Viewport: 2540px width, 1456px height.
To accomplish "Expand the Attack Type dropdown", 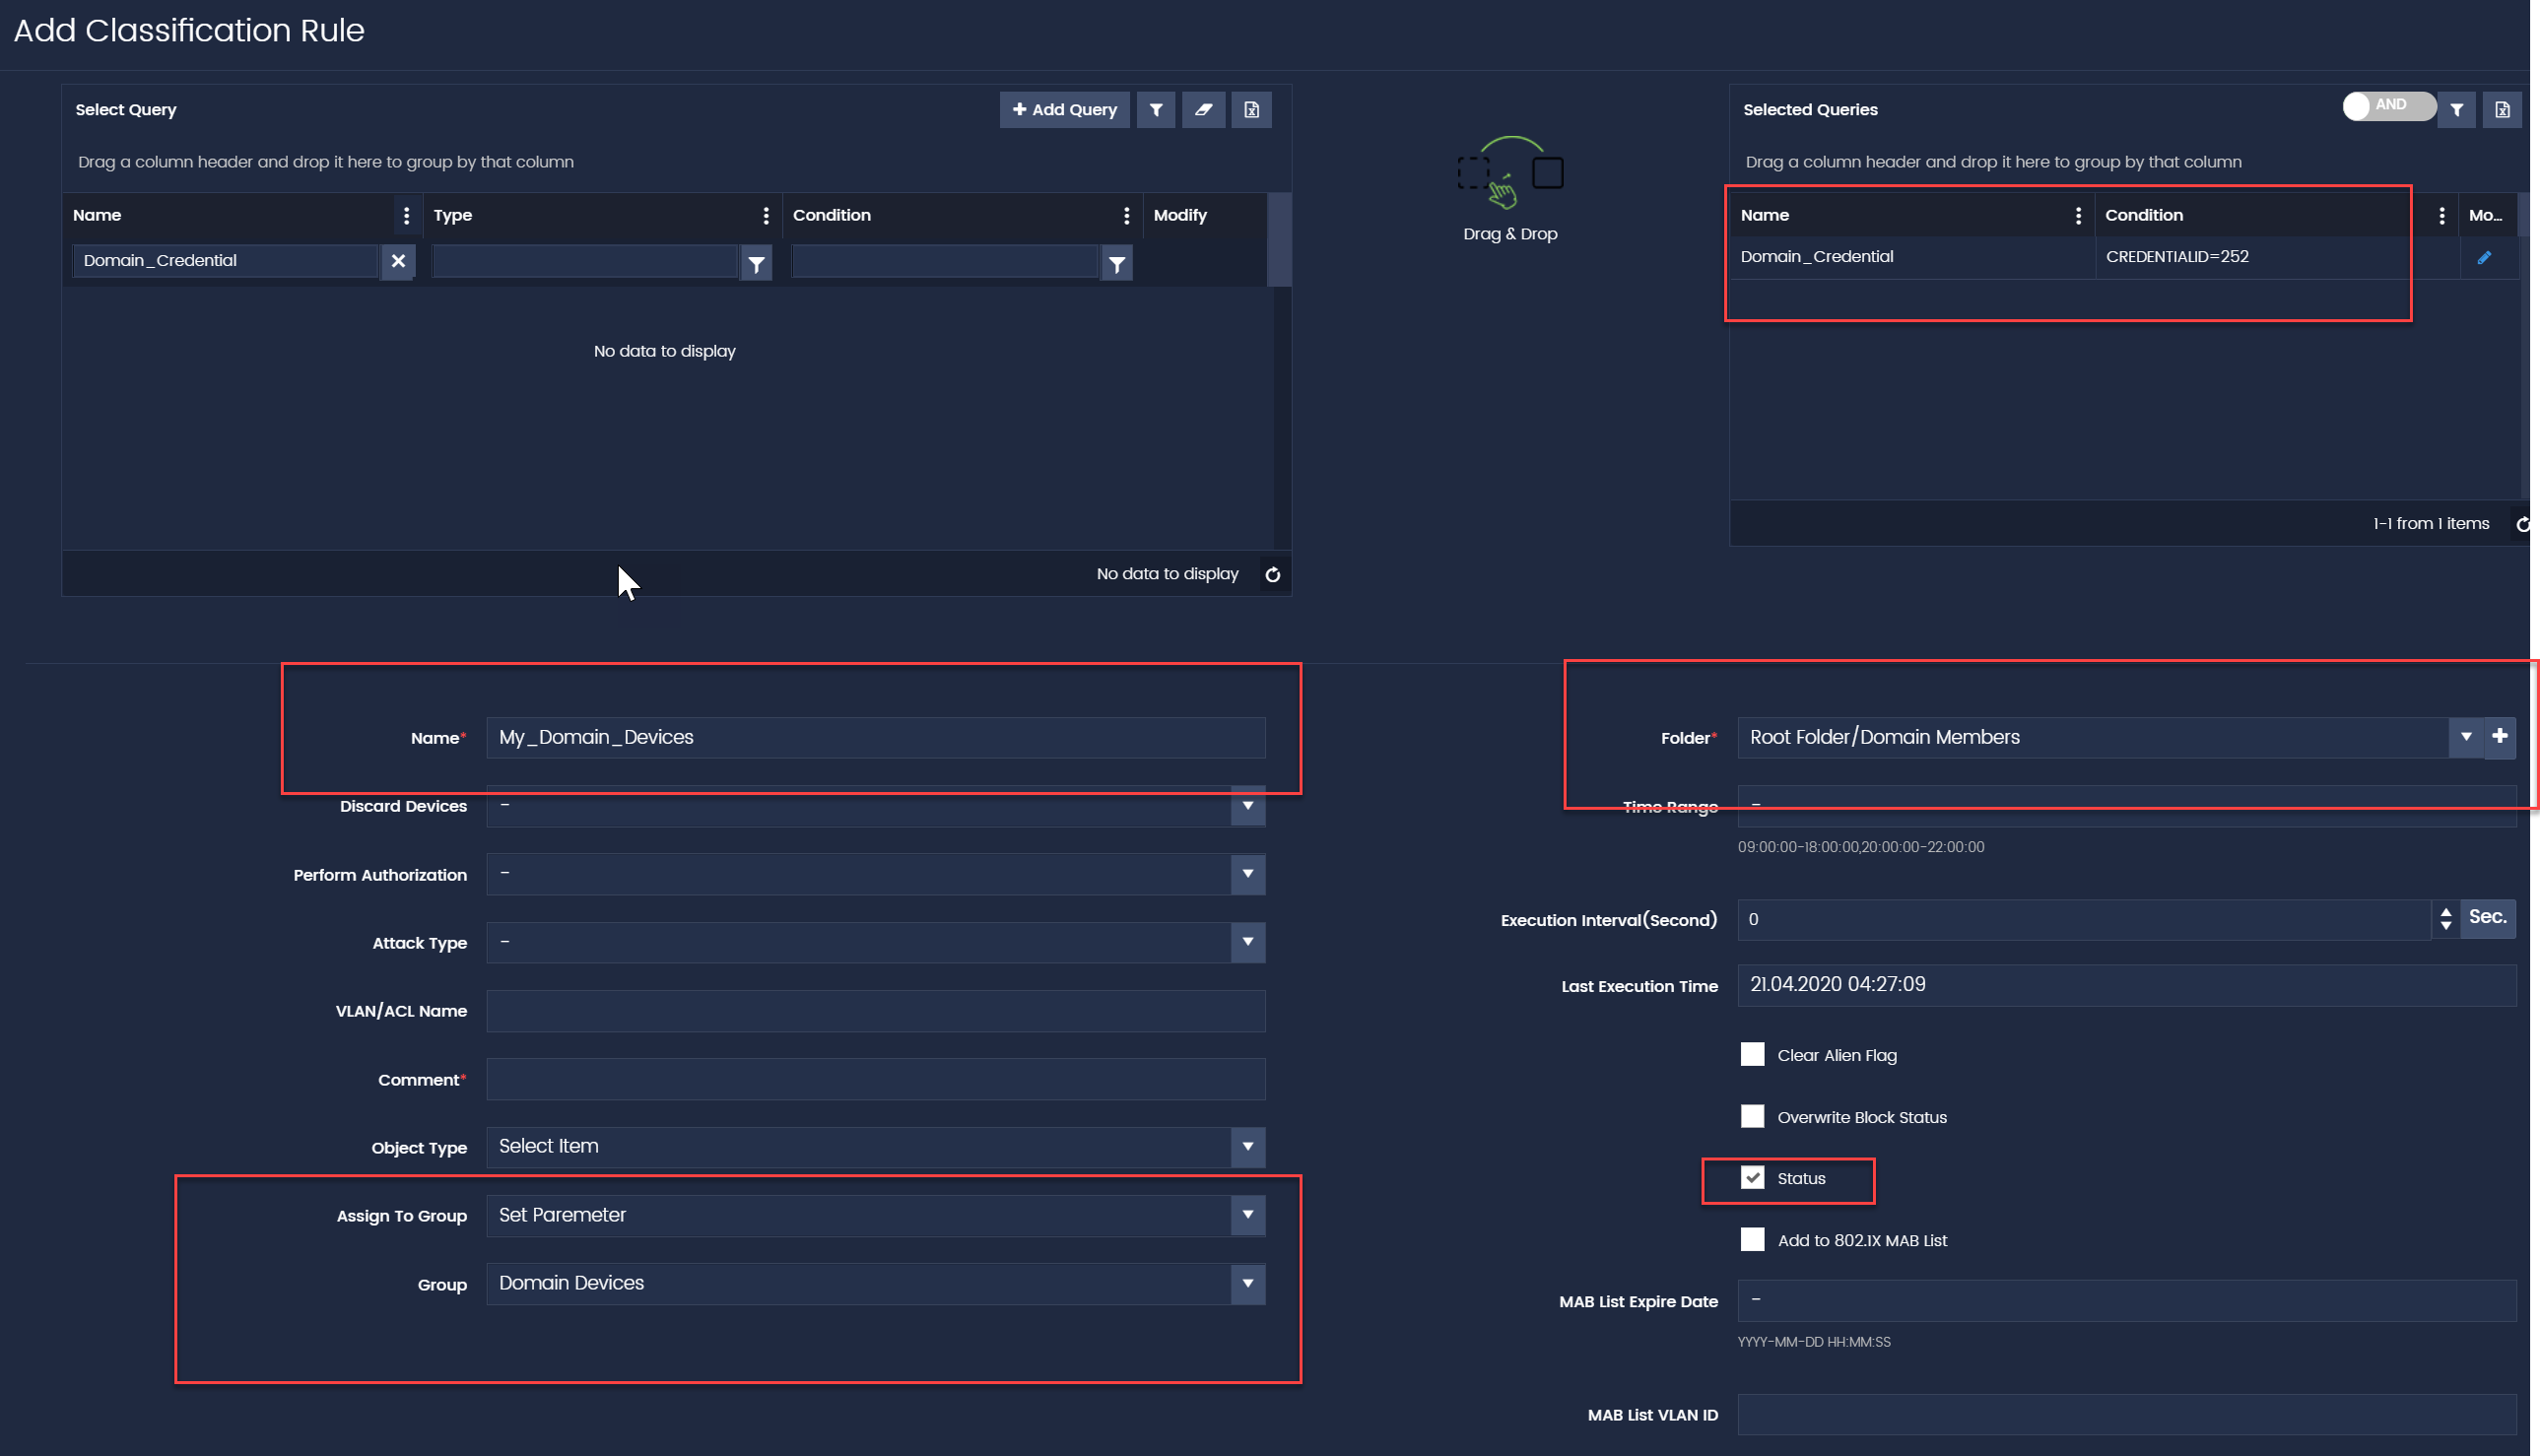I will (1248, 942).
